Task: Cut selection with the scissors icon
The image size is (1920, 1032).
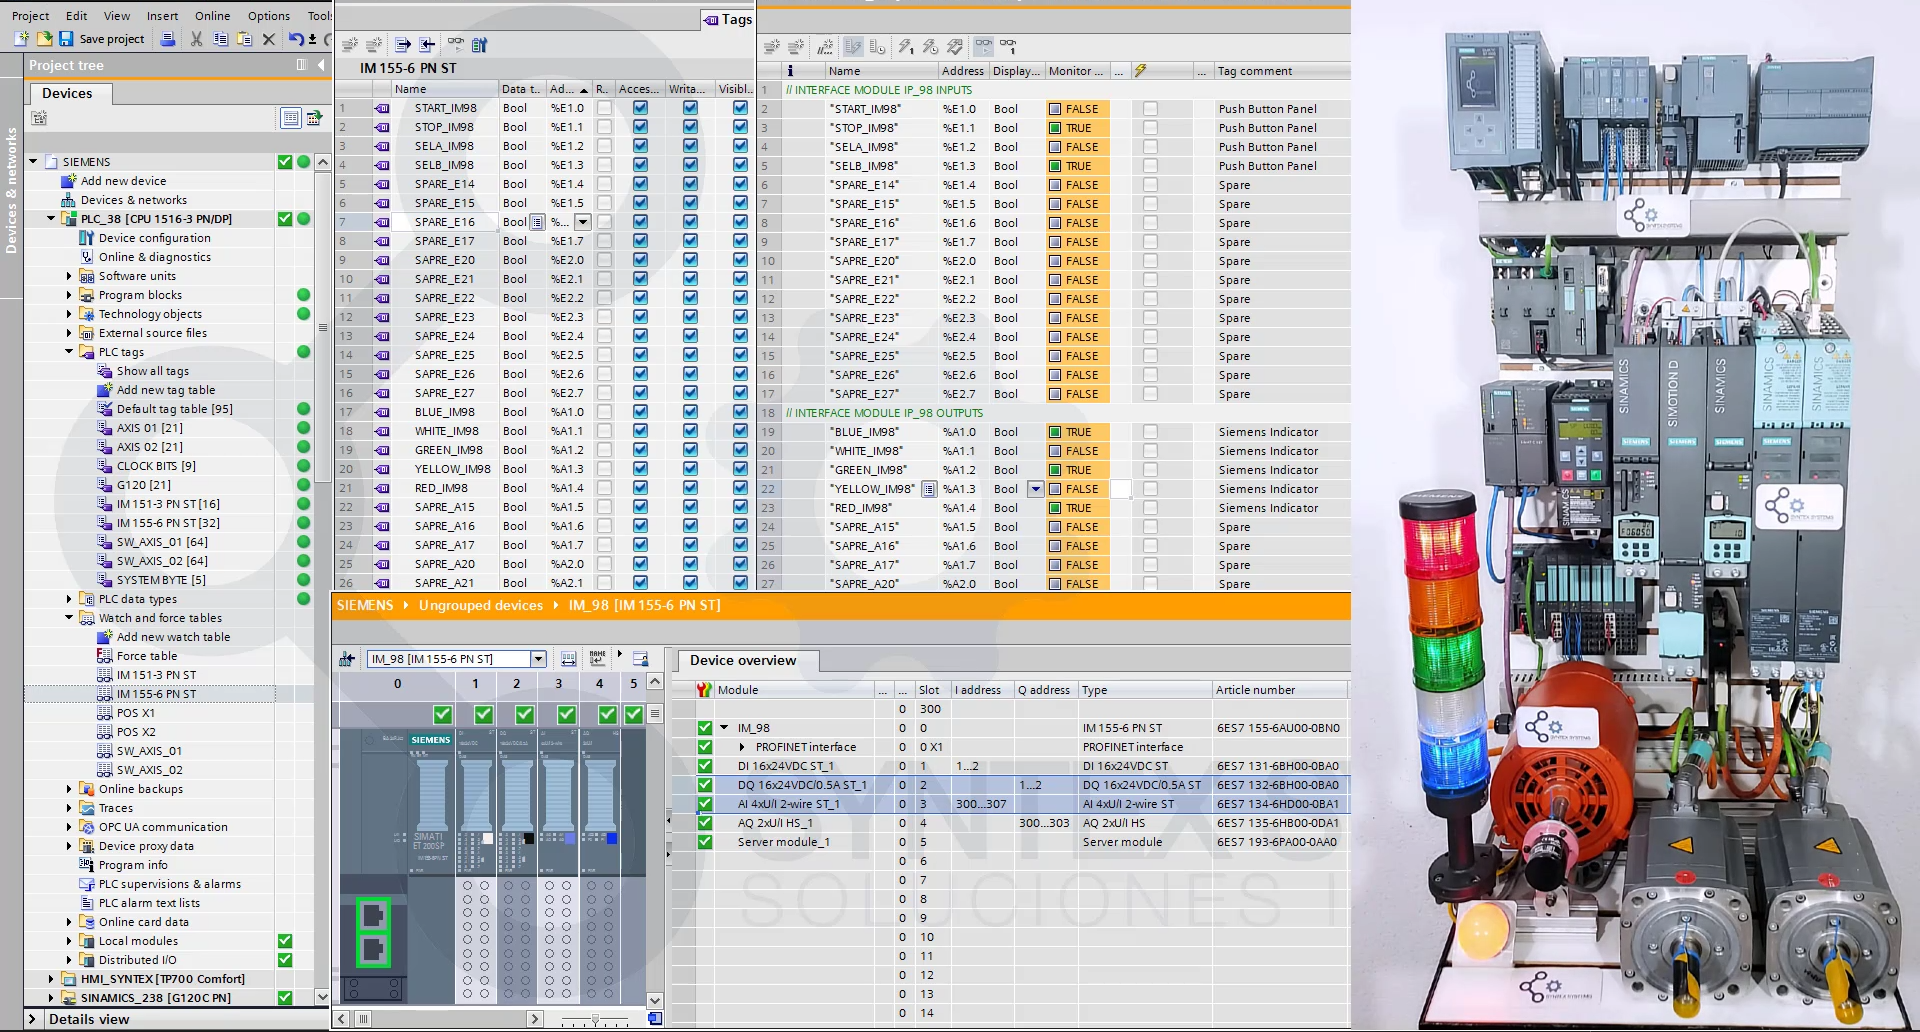Action: tap(196, 39)
